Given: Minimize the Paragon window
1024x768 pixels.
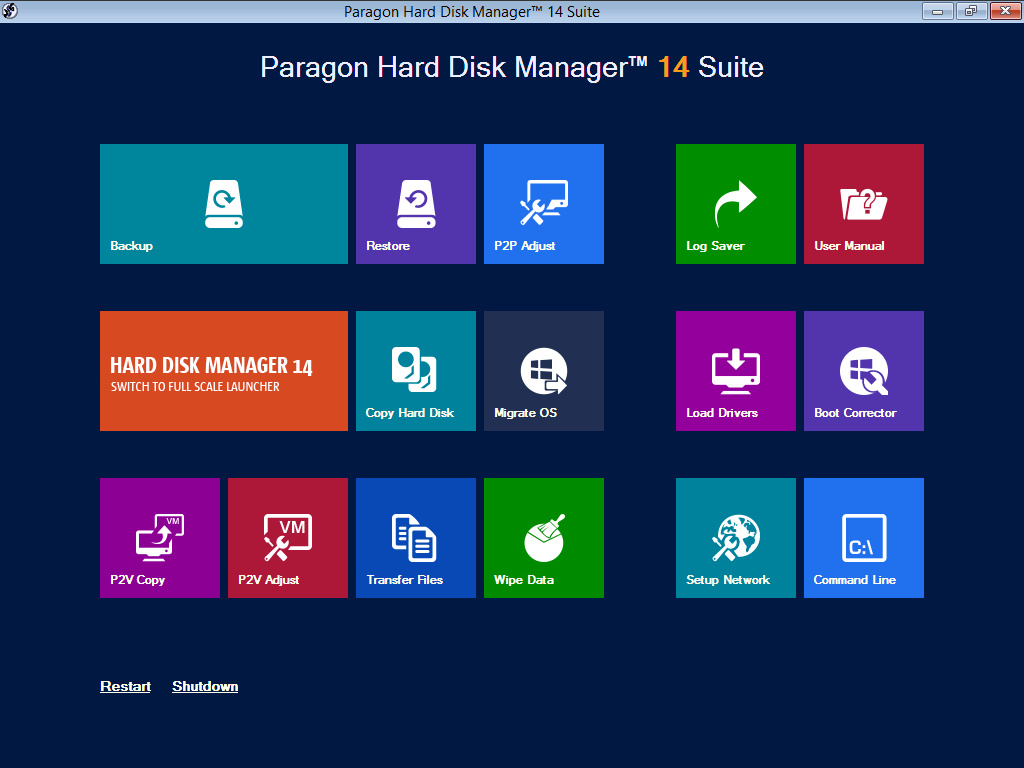Looking at the screenshot, I should tap(938, 10).
